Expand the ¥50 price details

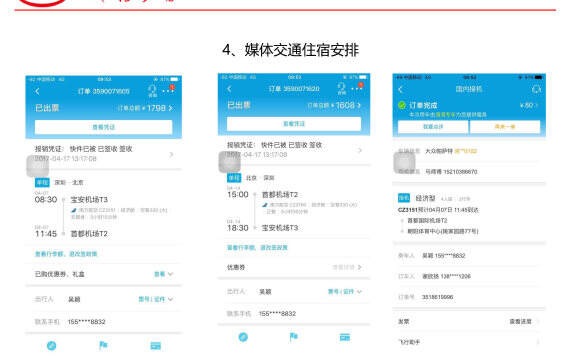[x=529, y=105]
